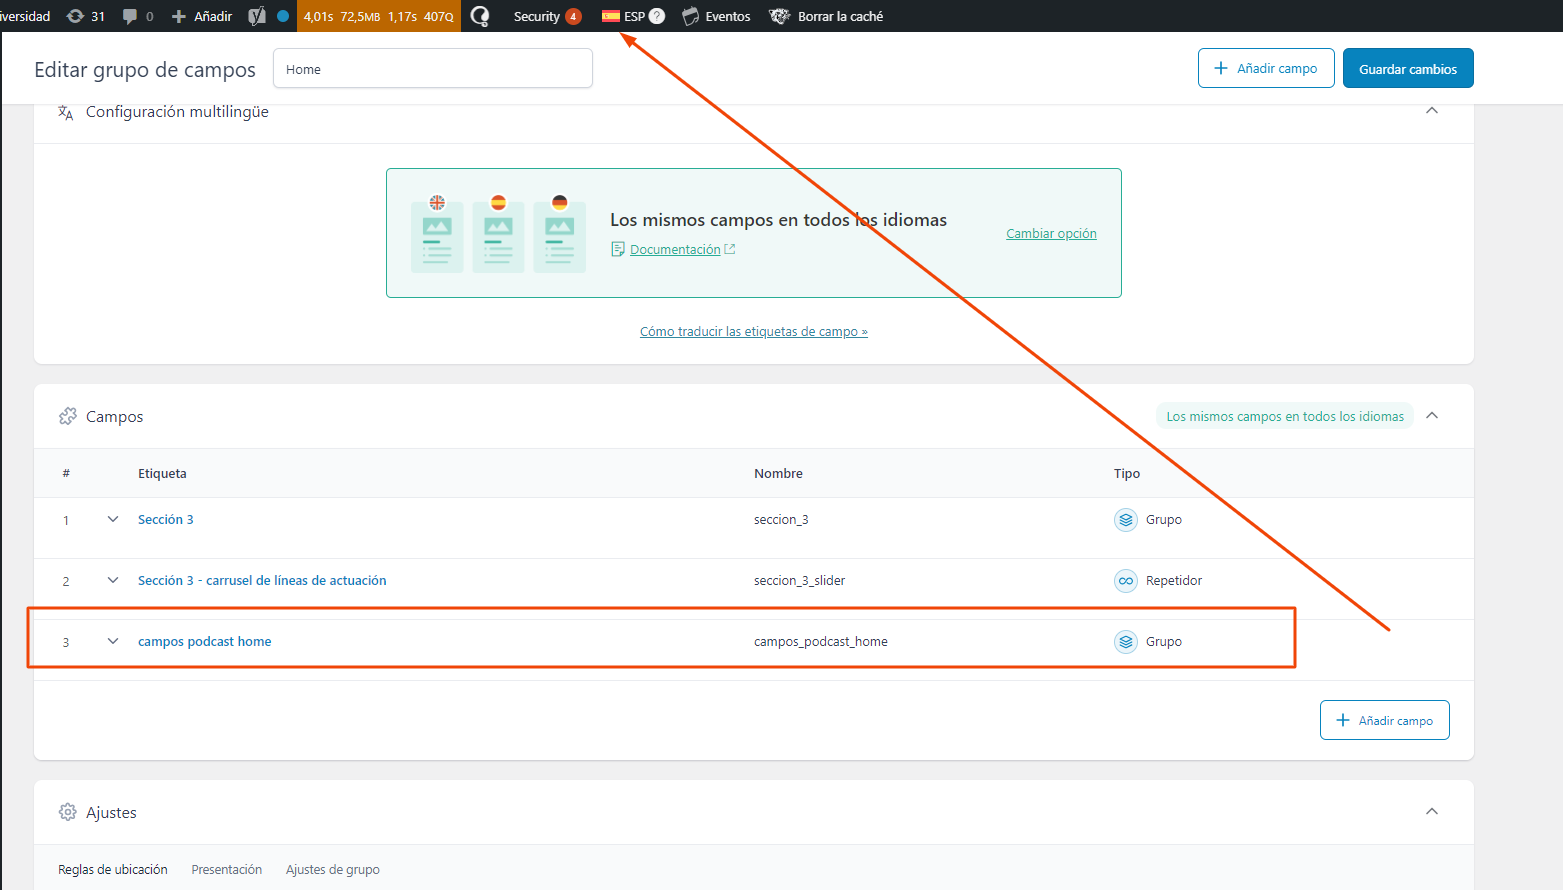Collapse the Ajustes panel

pyautogui.click(x=1431, y=812)
